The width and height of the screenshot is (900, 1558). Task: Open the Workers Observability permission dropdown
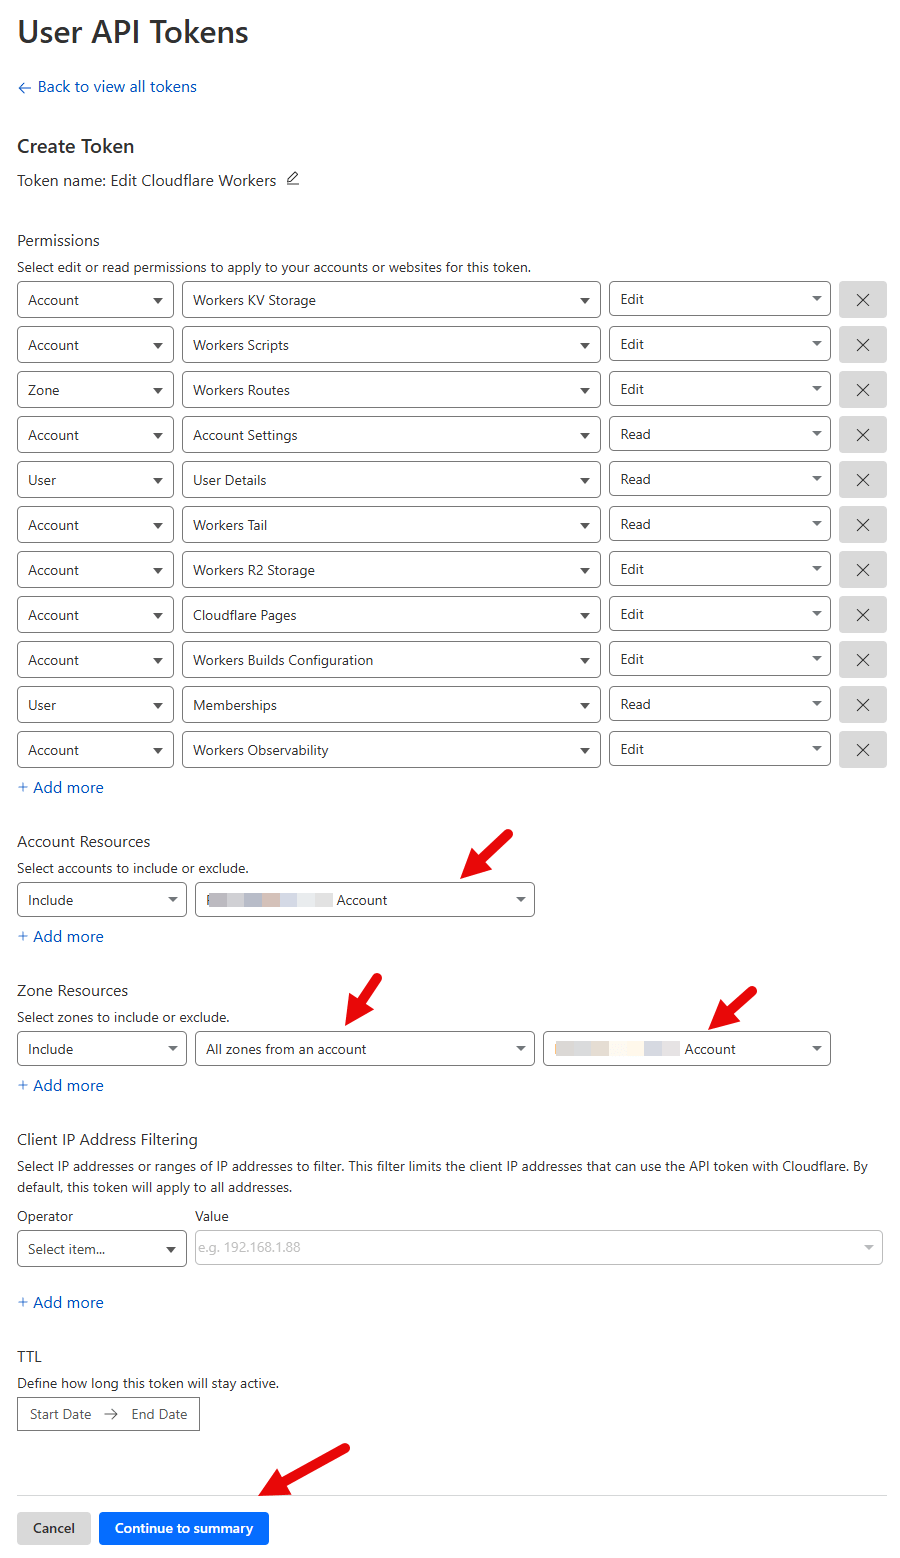[391, 750]
